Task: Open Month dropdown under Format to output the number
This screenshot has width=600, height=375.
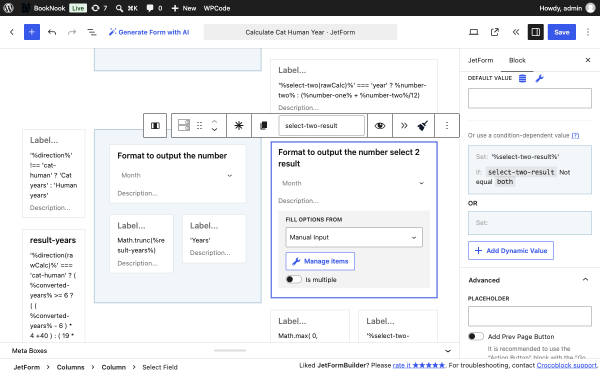Action: (x=177, y=175)
